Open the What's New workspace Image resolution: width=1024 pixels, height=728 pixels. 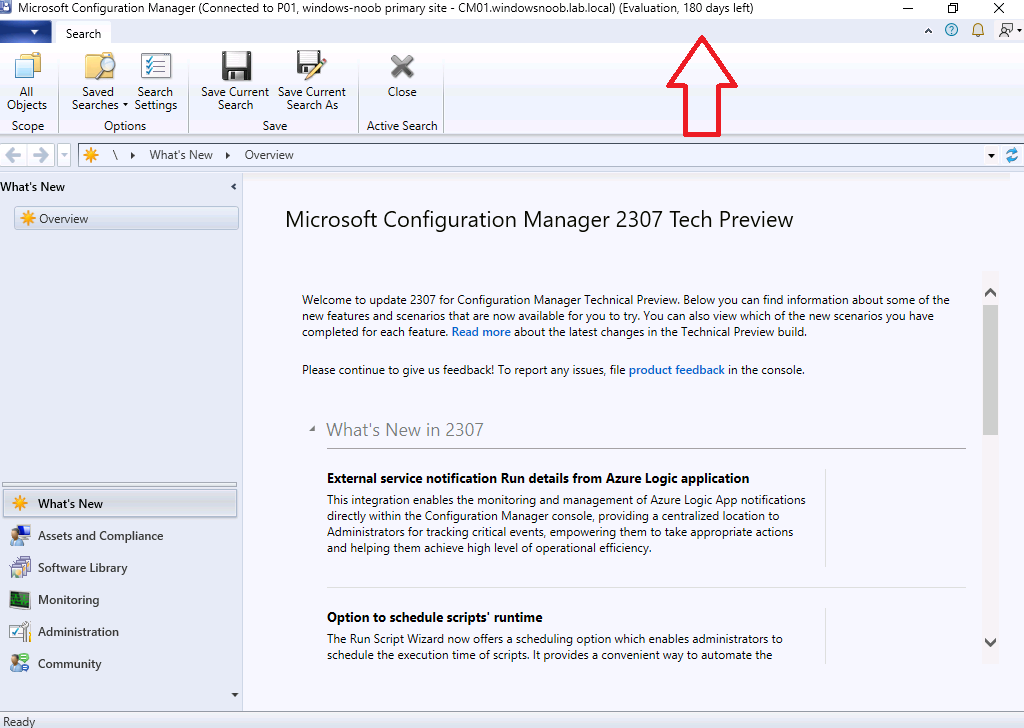(120, 503)
